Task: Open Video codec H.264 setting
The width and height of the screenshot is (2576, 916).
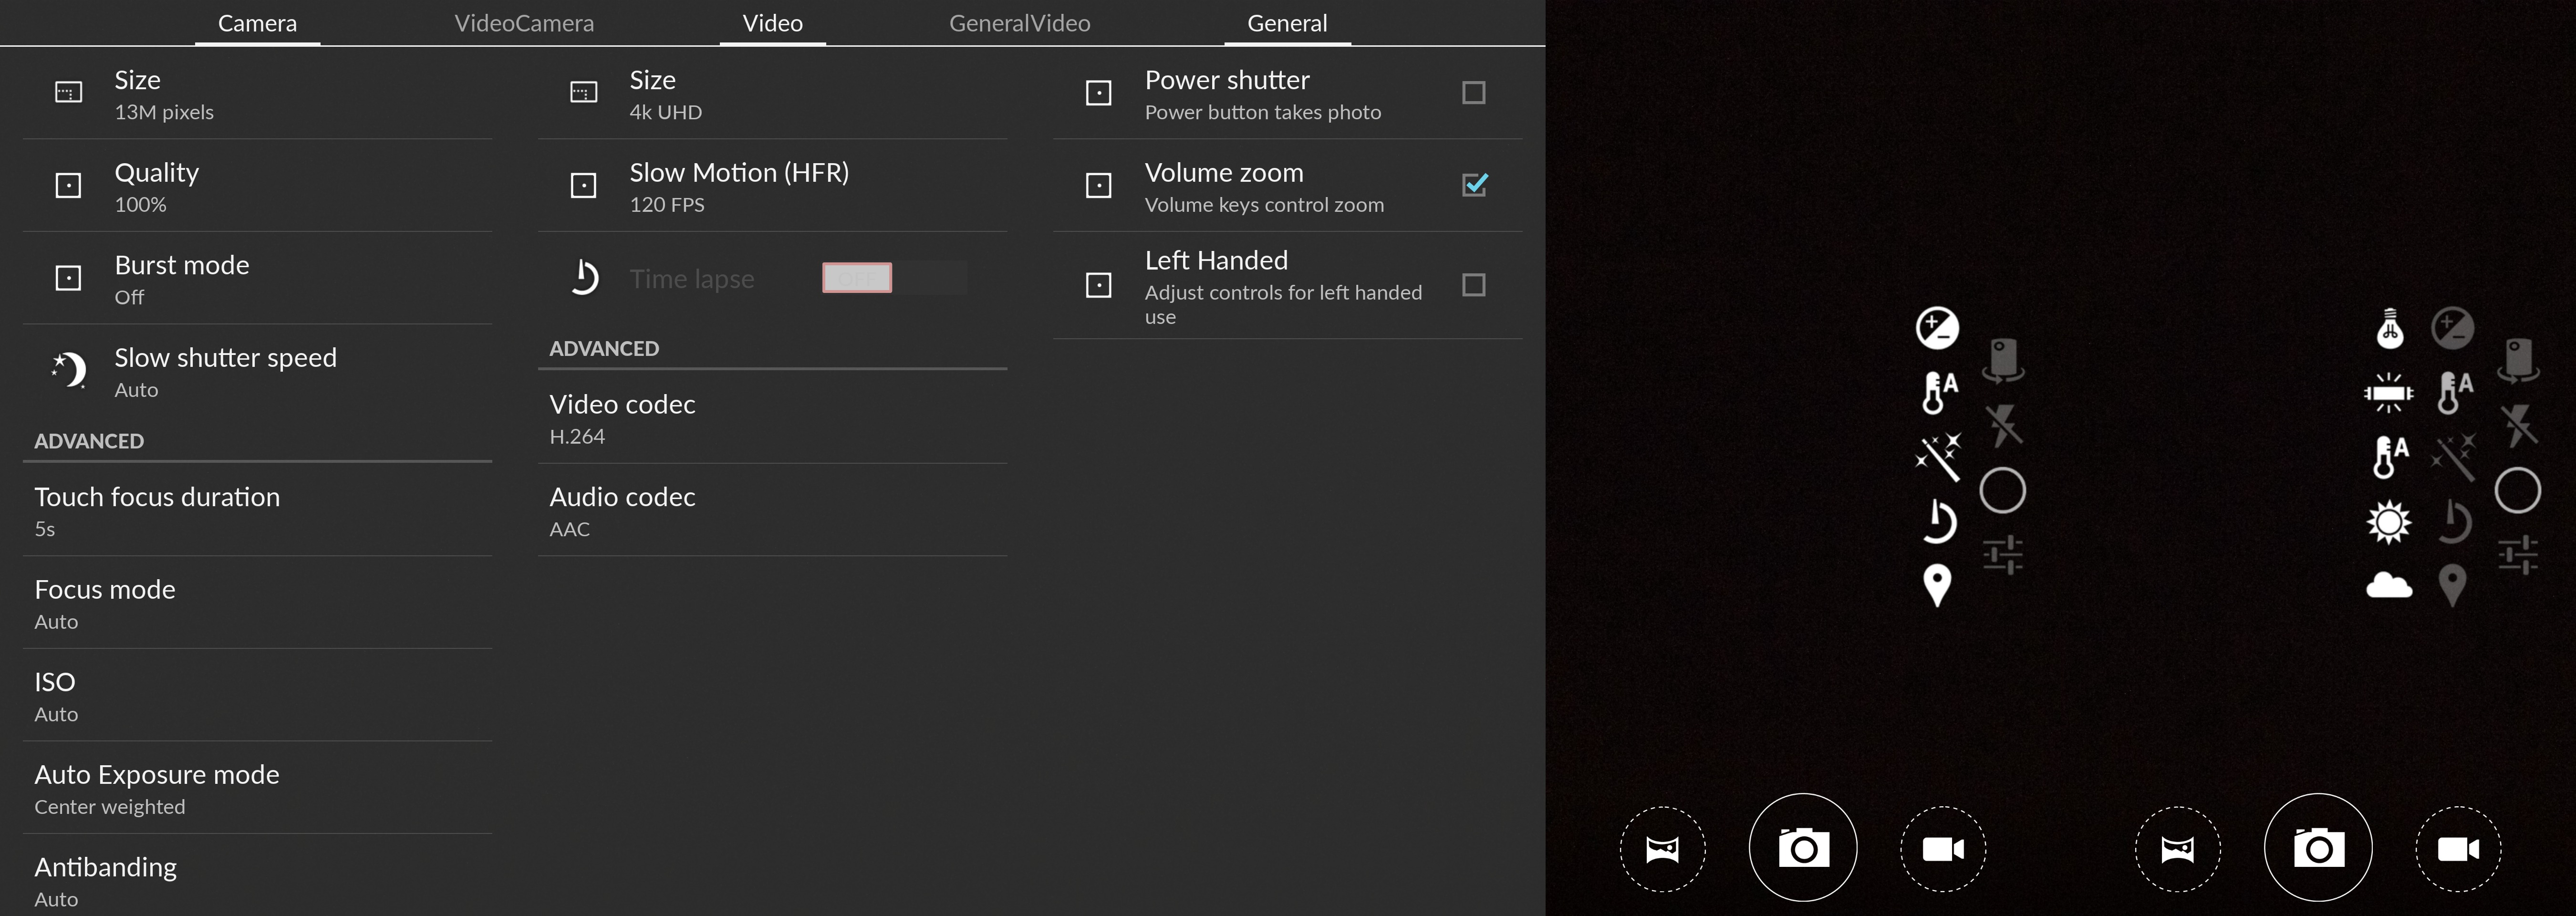Action: (x=772, y=417)
